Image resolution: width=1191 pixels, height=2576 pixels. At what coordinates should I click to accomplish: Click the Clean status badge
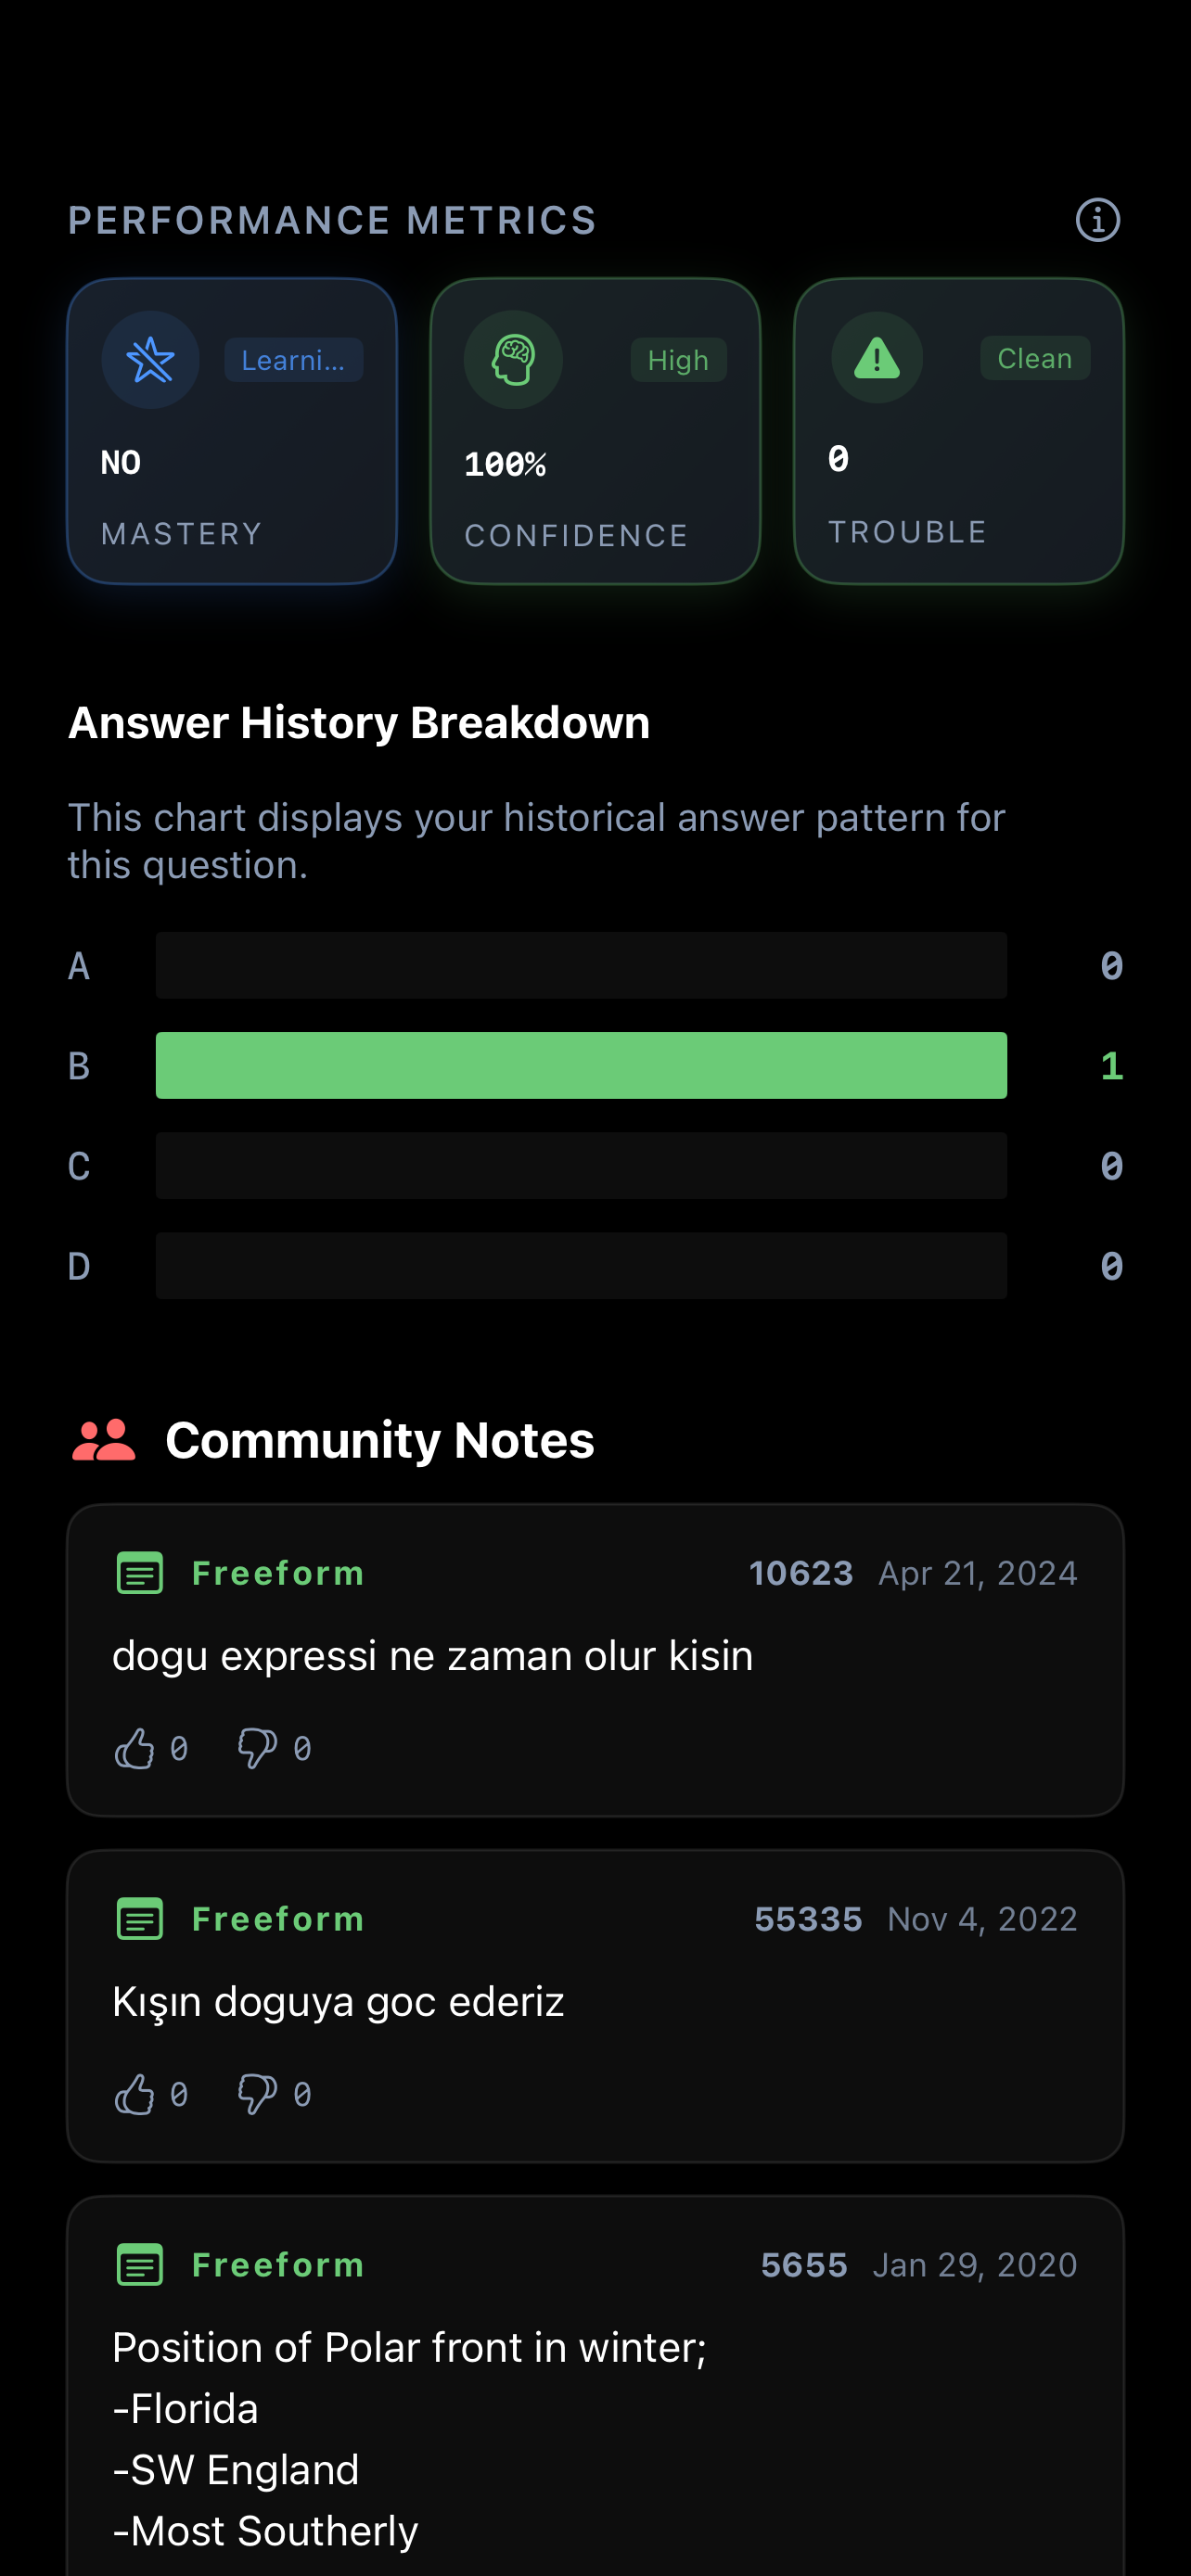tap(1034, 358)
